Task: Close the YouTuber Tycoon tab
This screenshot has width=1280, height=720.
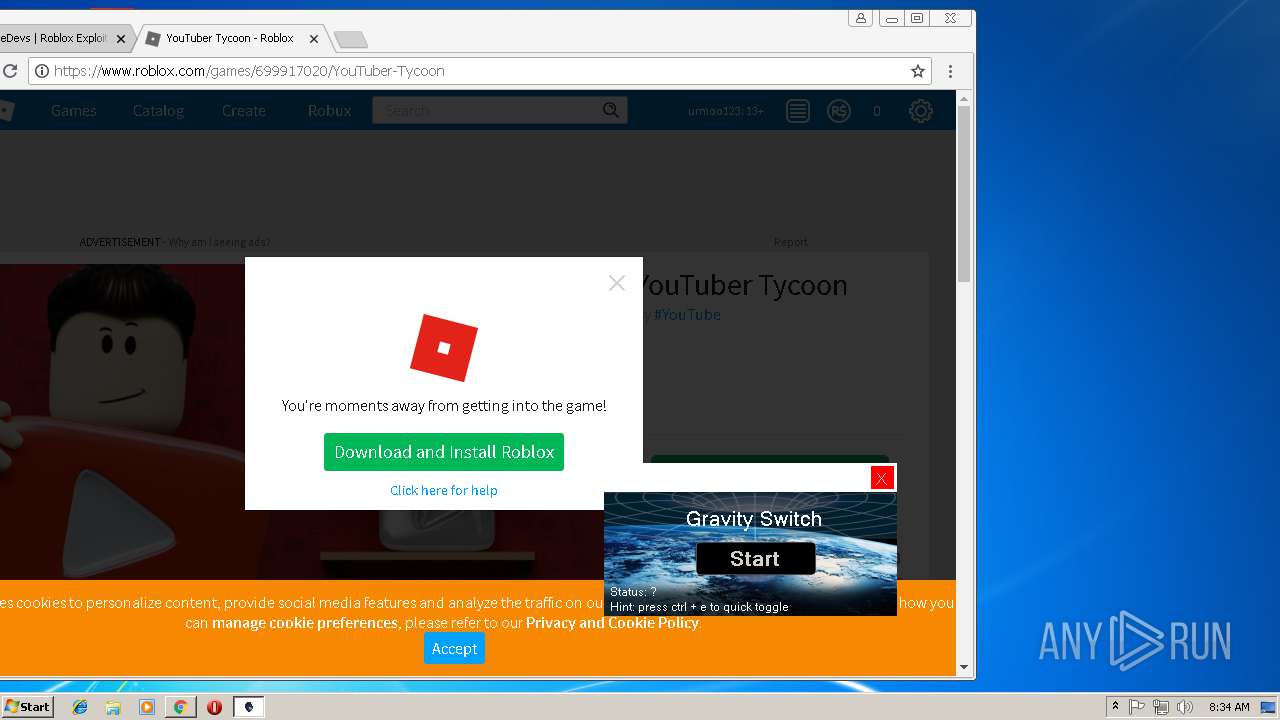Action: 313,39
